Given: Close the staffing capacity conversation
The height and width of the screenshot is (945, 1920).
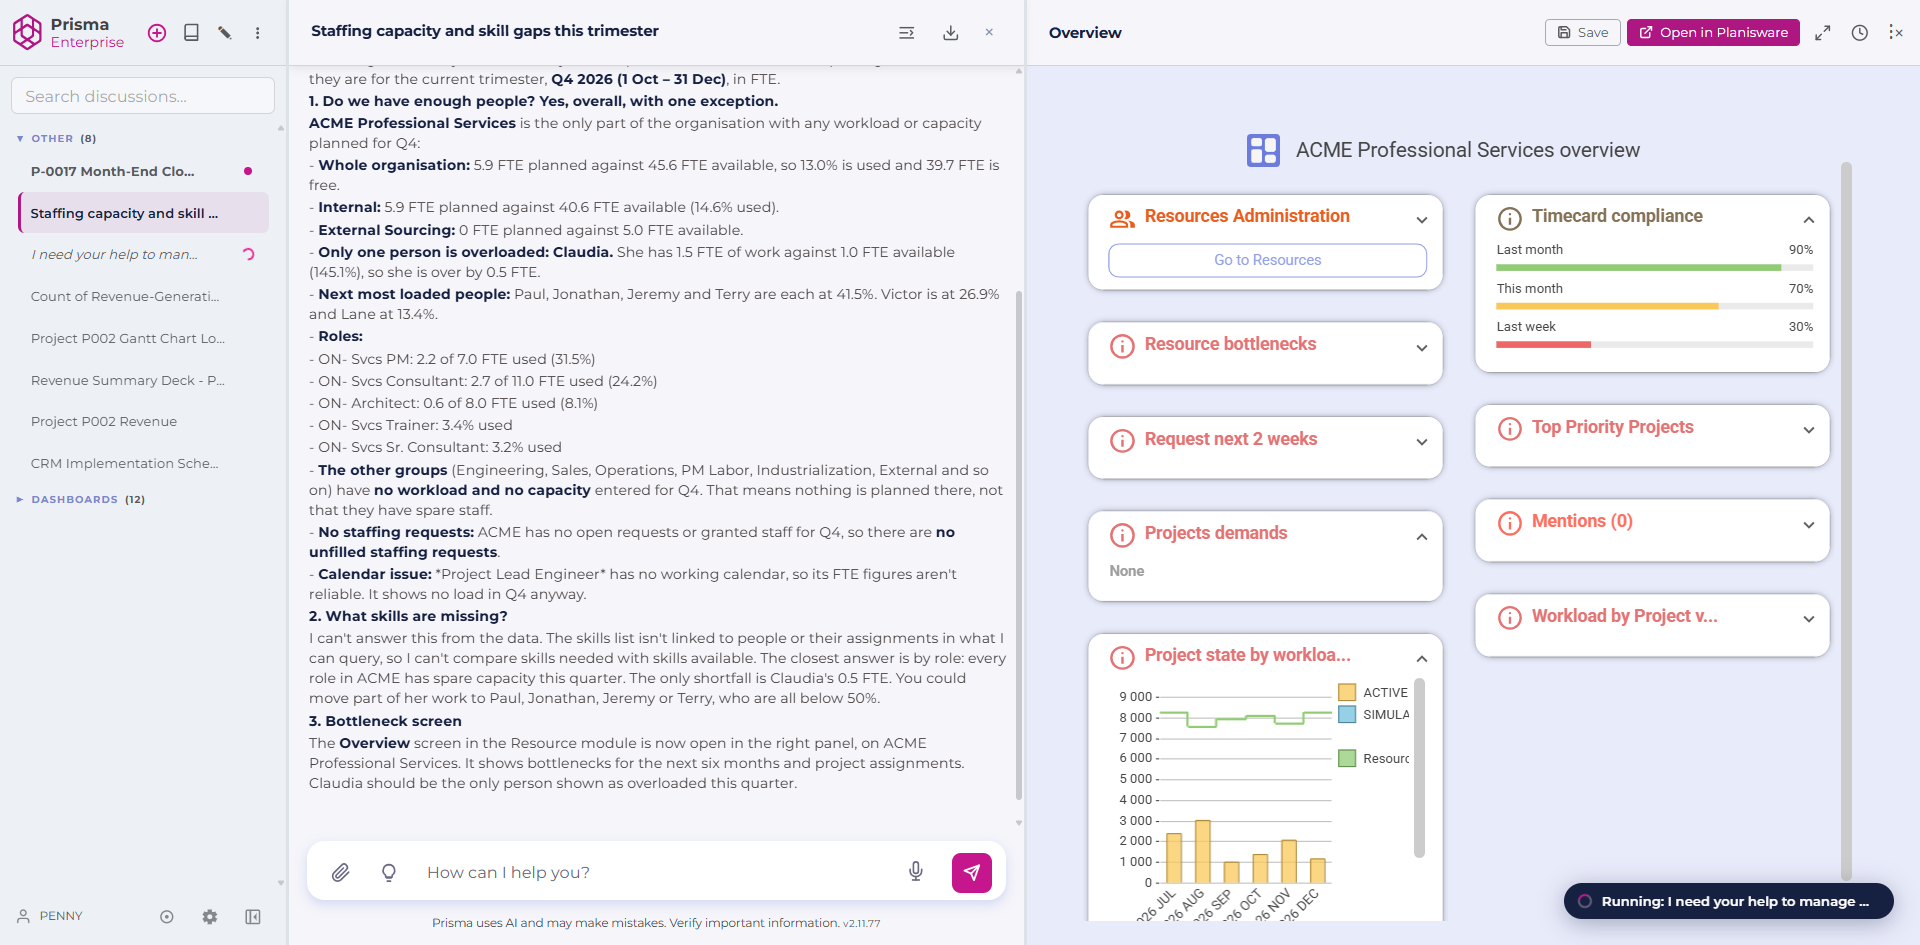Looking at the screenshot, I should [x=989, y=33].
